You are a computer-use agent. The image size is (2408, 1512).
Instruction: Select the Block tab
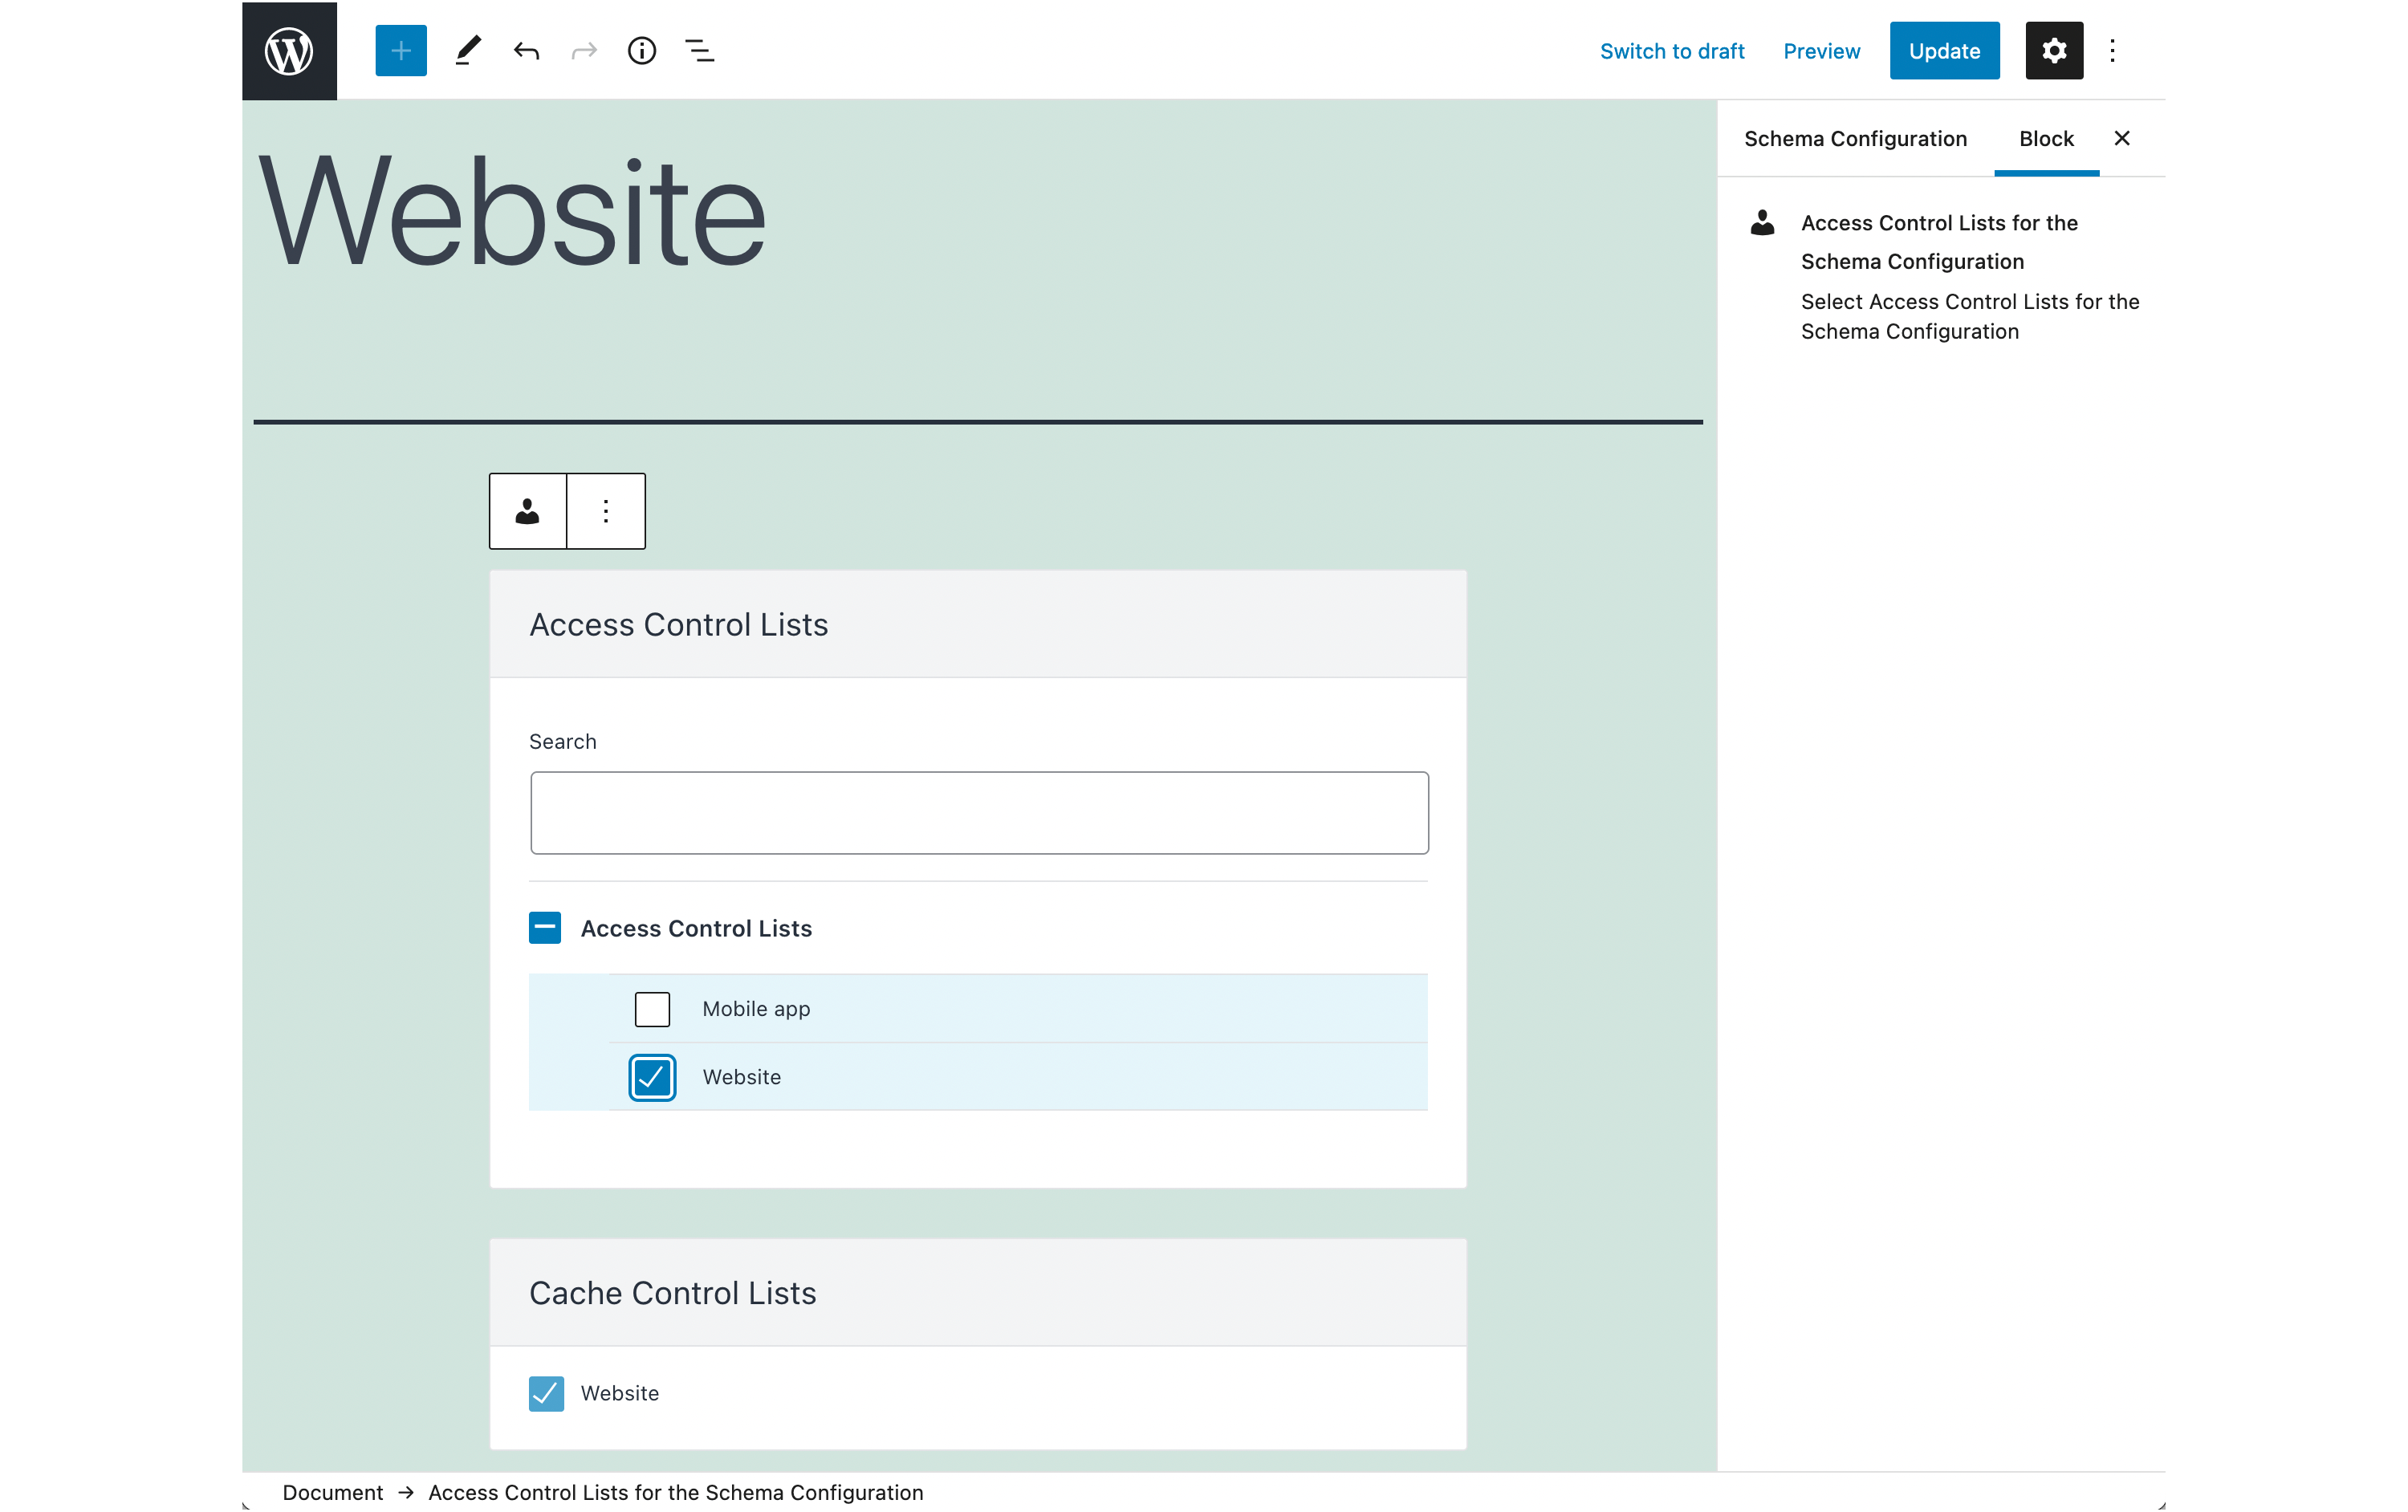point(2046,139)
